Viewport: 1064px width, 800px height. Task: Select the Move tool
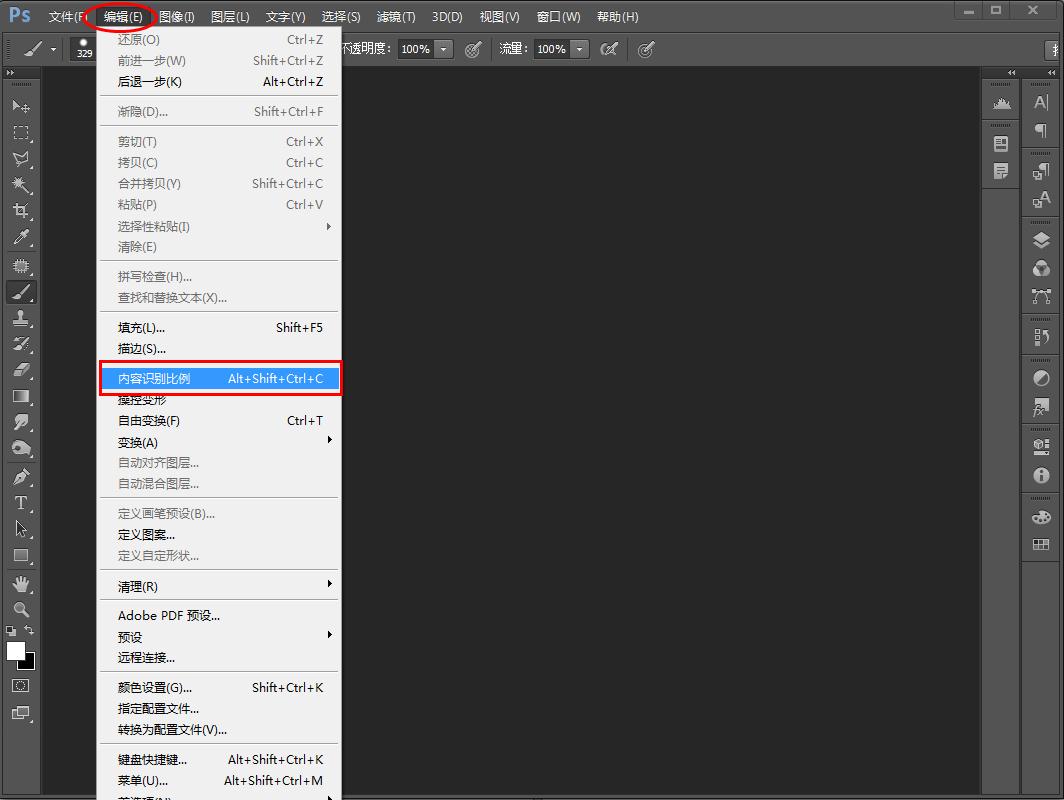[21, 106]
